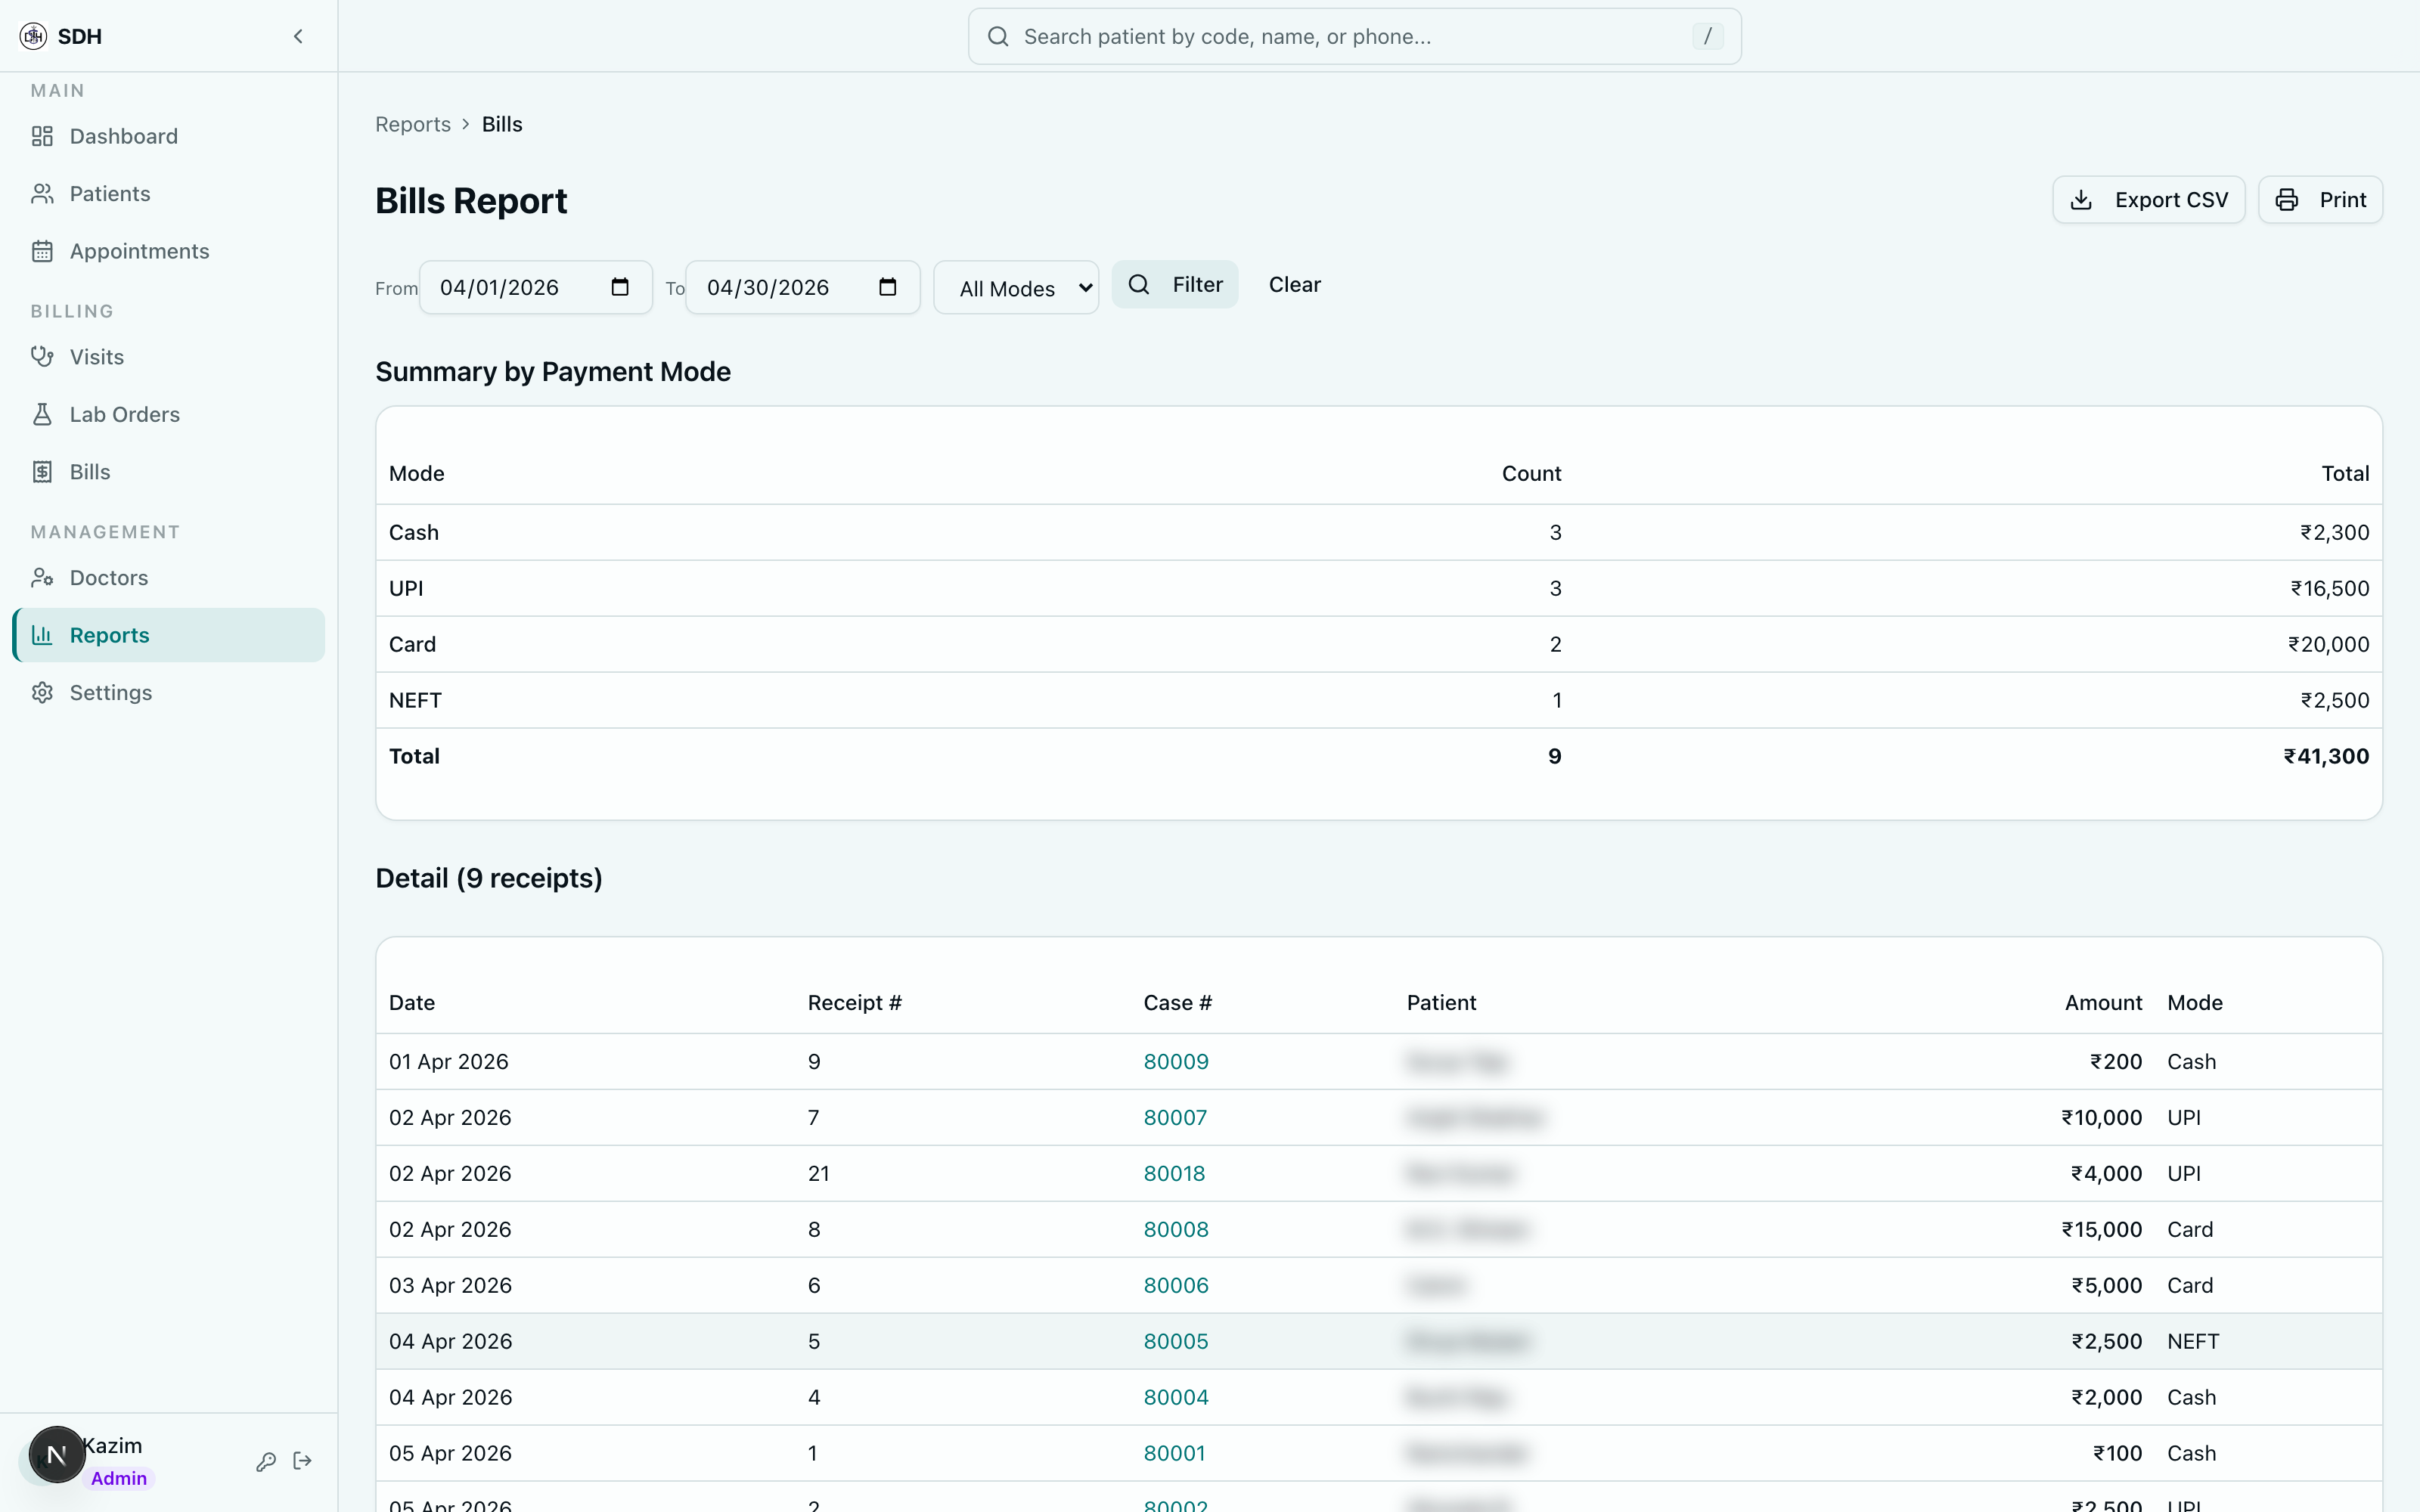This screenshot has width=2420, height=1512.
Task: Click the Export CSV download icon
Action: tap(2081, 200)
